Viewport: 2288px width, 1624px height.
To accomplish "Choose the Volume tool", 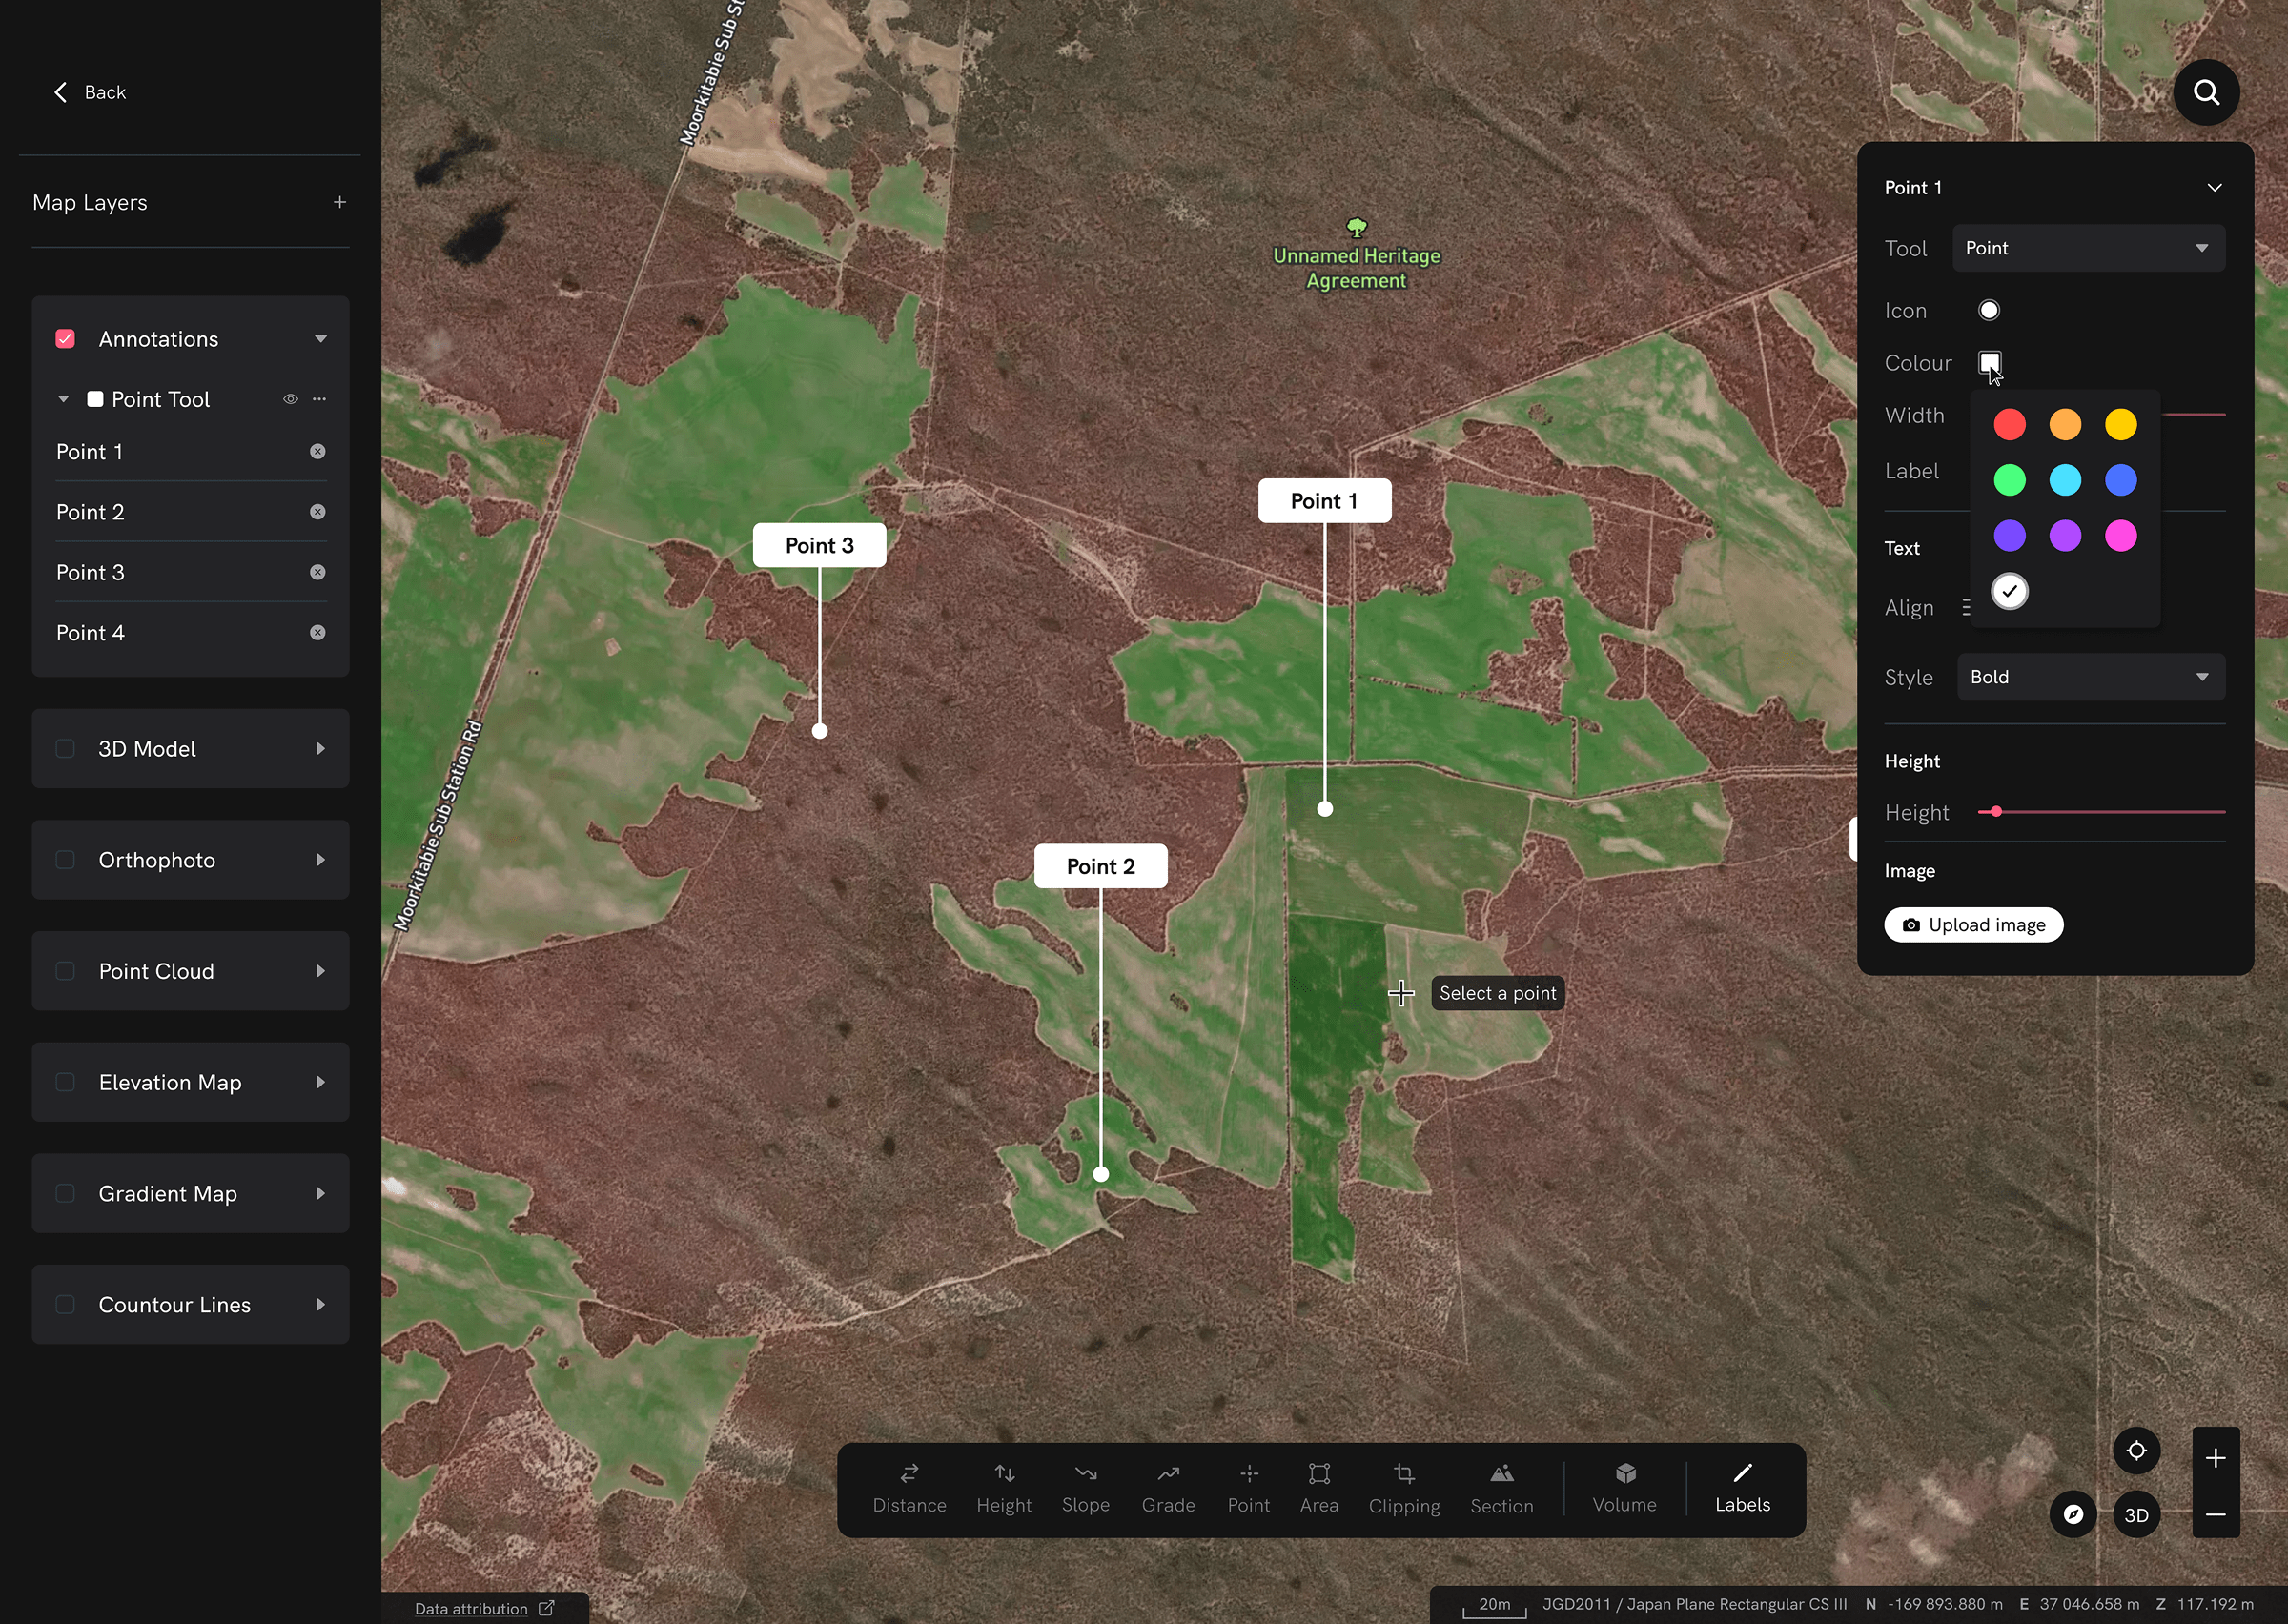I will click(x=1624, y=1488).
